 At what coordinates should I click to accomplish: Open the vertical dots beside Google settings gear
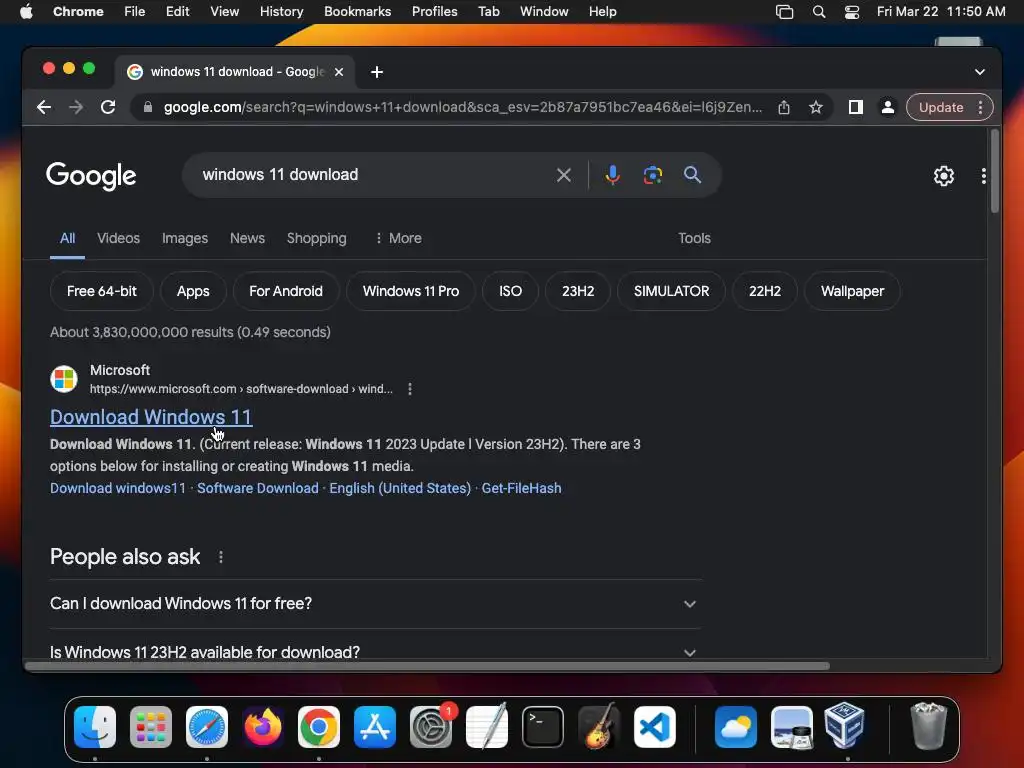point(984,176)
